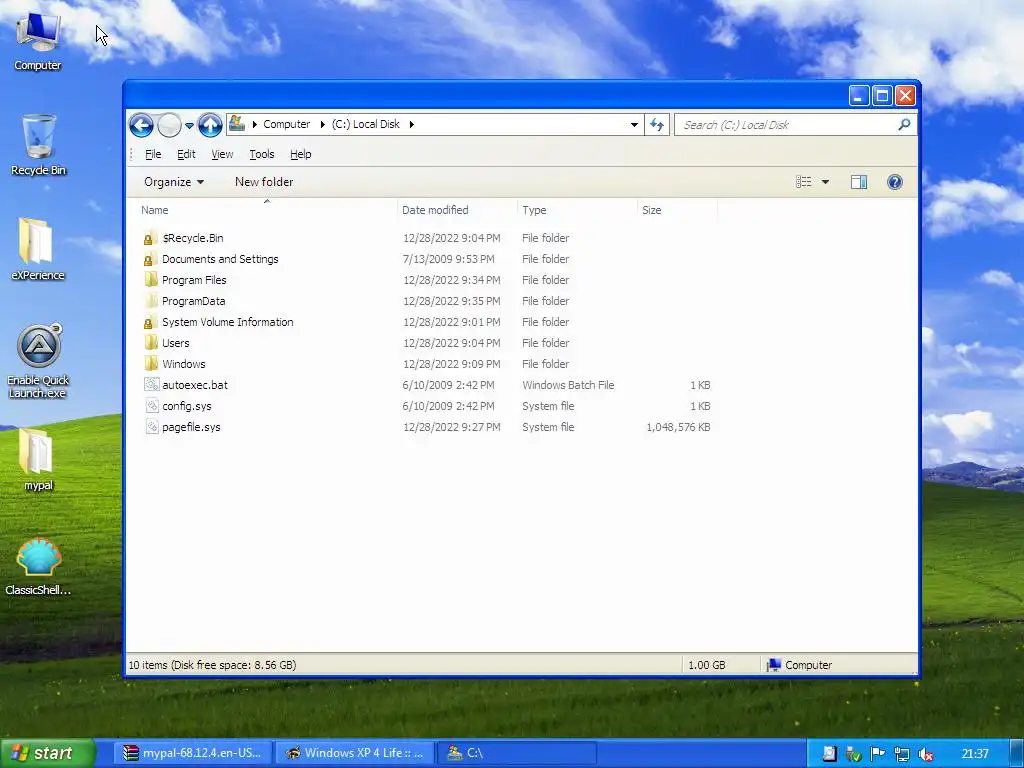This screenshot has height=768, width=1024.
Task: Expand the arrow after Computer in the address bar
Action: [323, 124]
